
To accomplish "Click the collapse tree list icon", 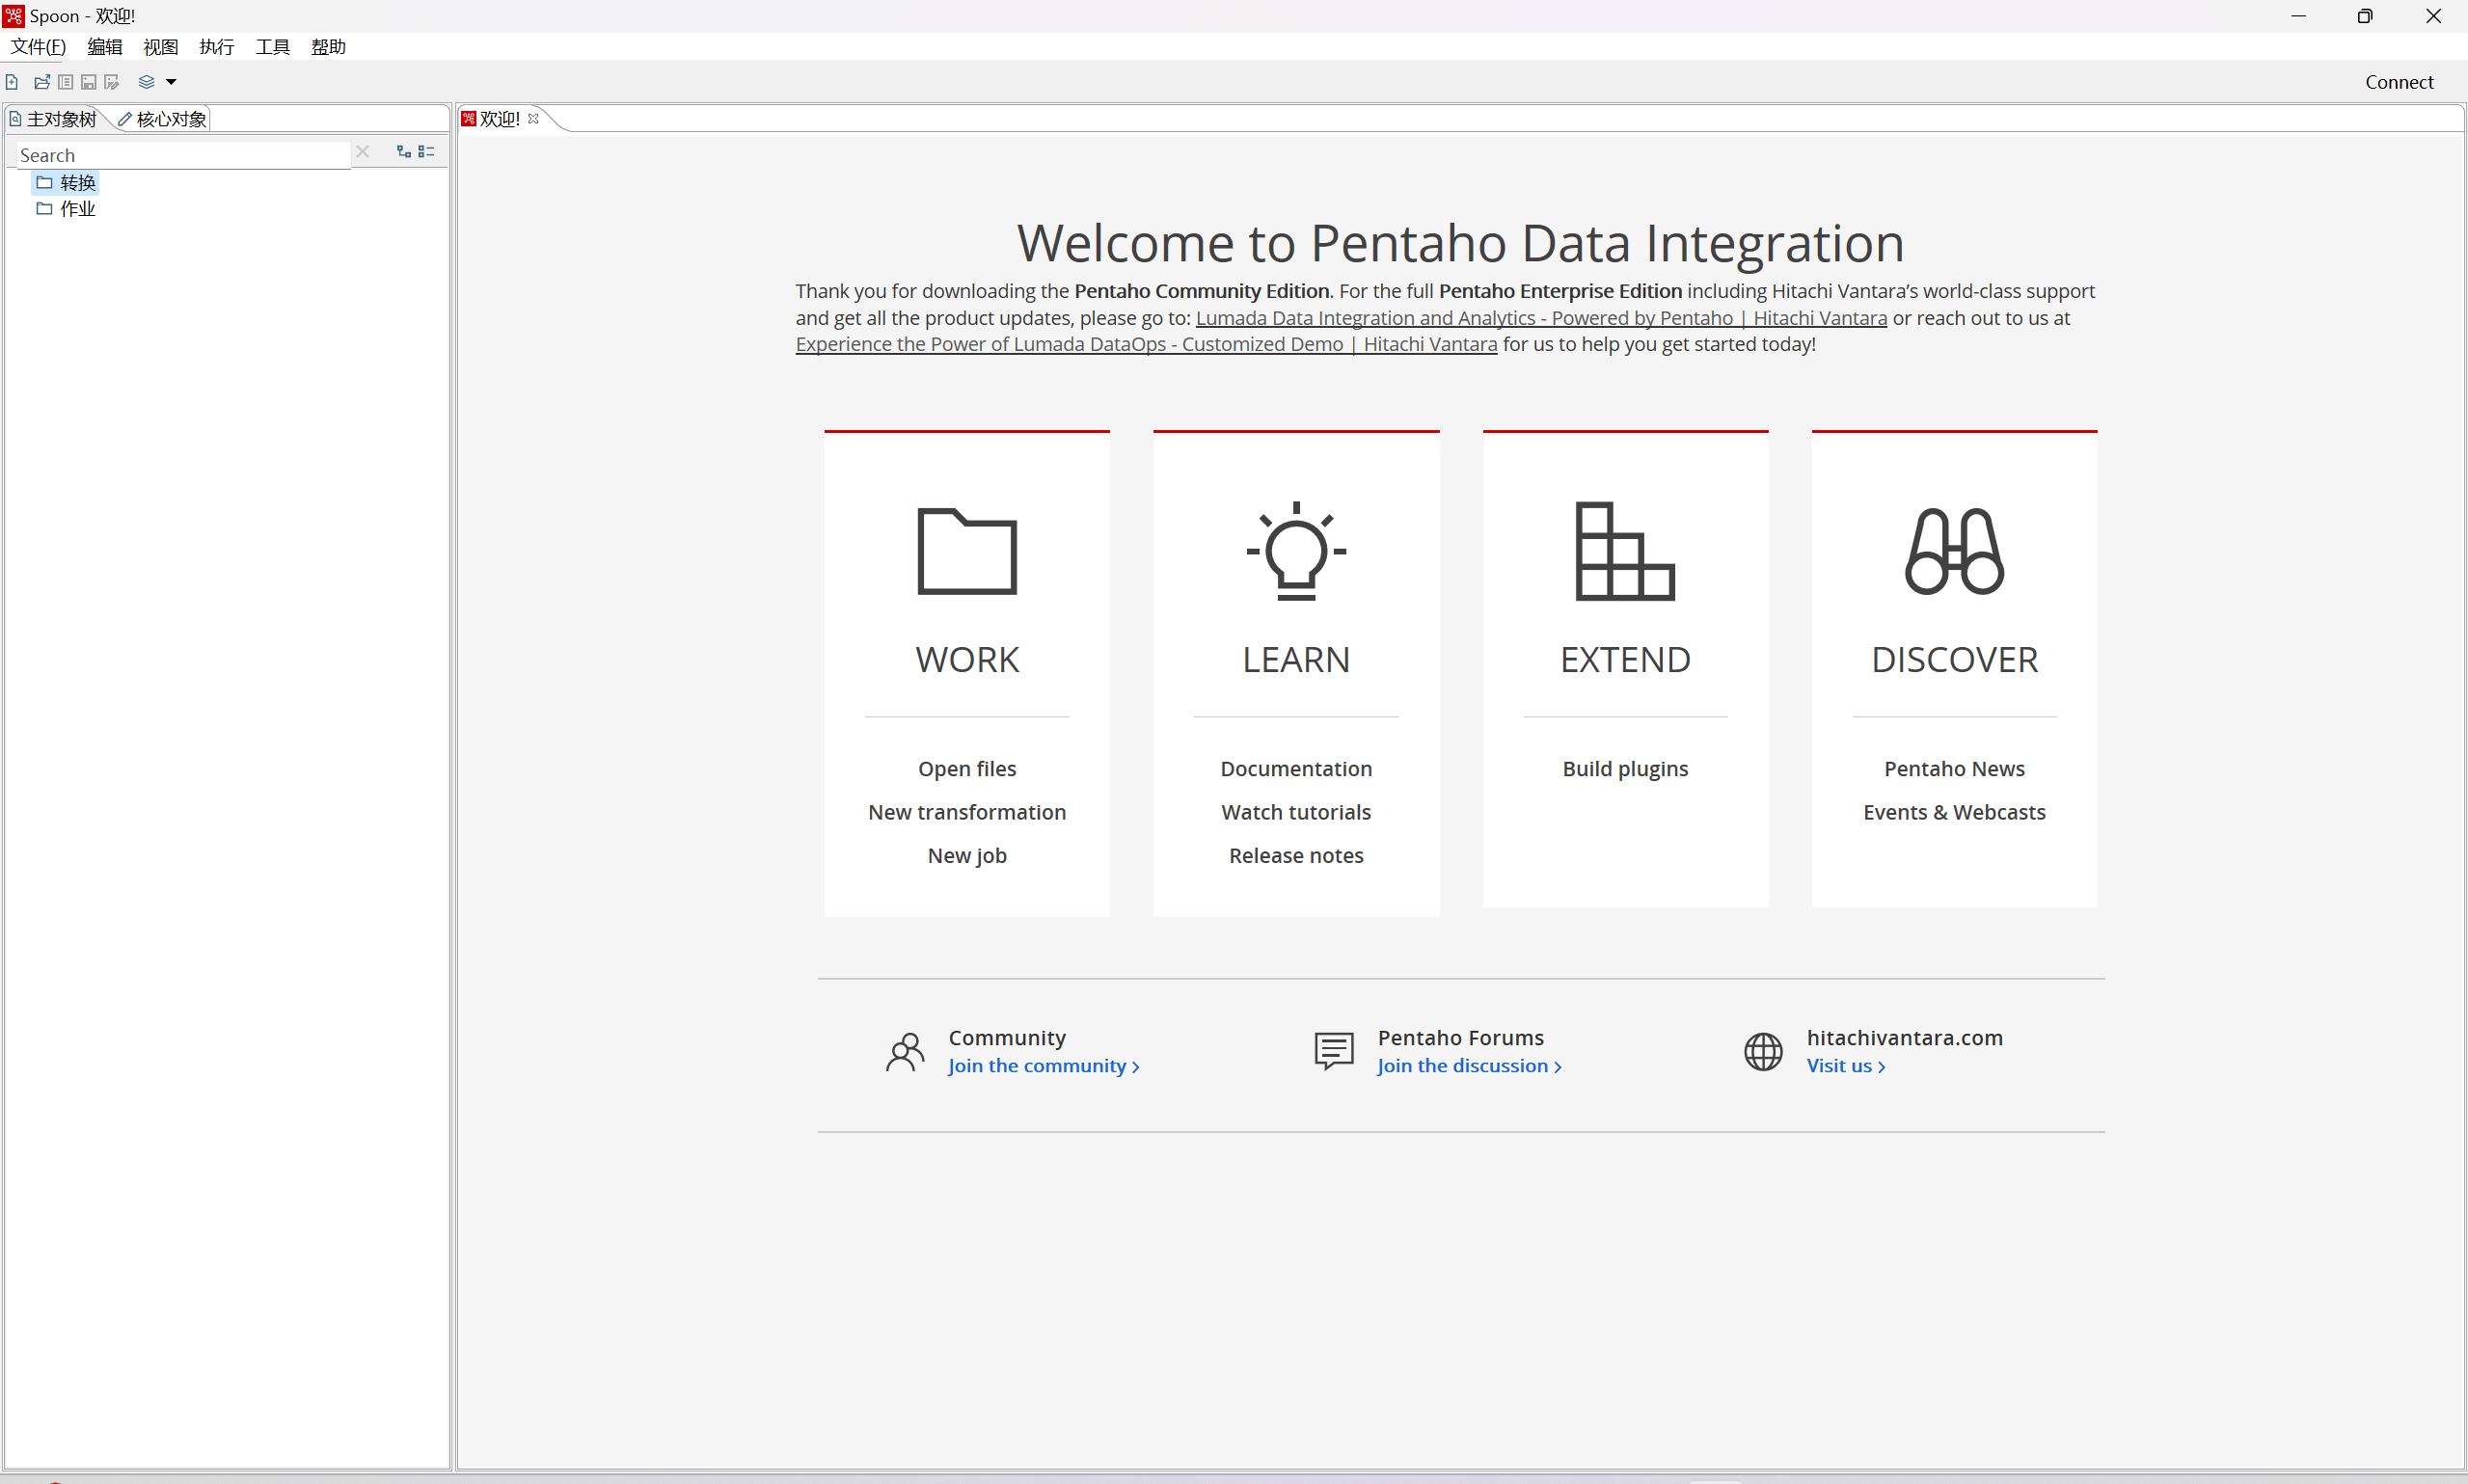I will click(x=426, y=152).
